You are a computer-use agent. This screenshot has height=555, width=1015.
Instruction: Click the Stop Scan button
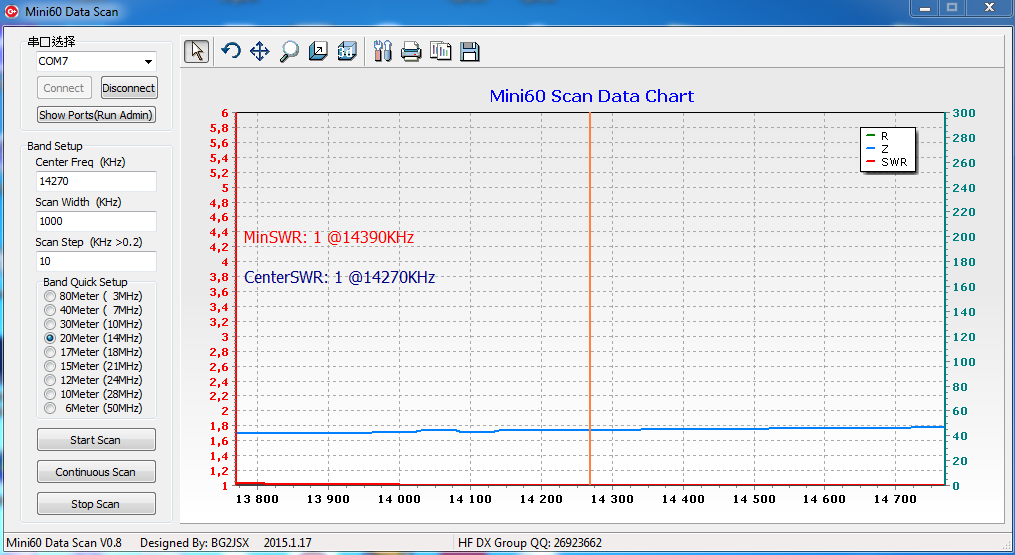tap(96, 504)
